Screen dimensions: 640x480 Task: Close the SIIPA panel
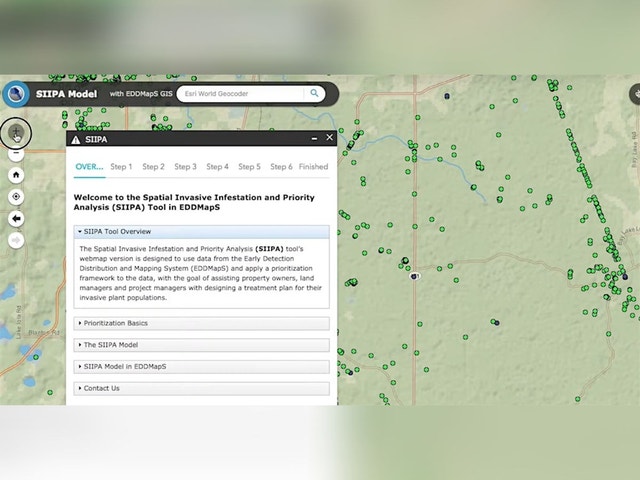[x=329, y=138]
